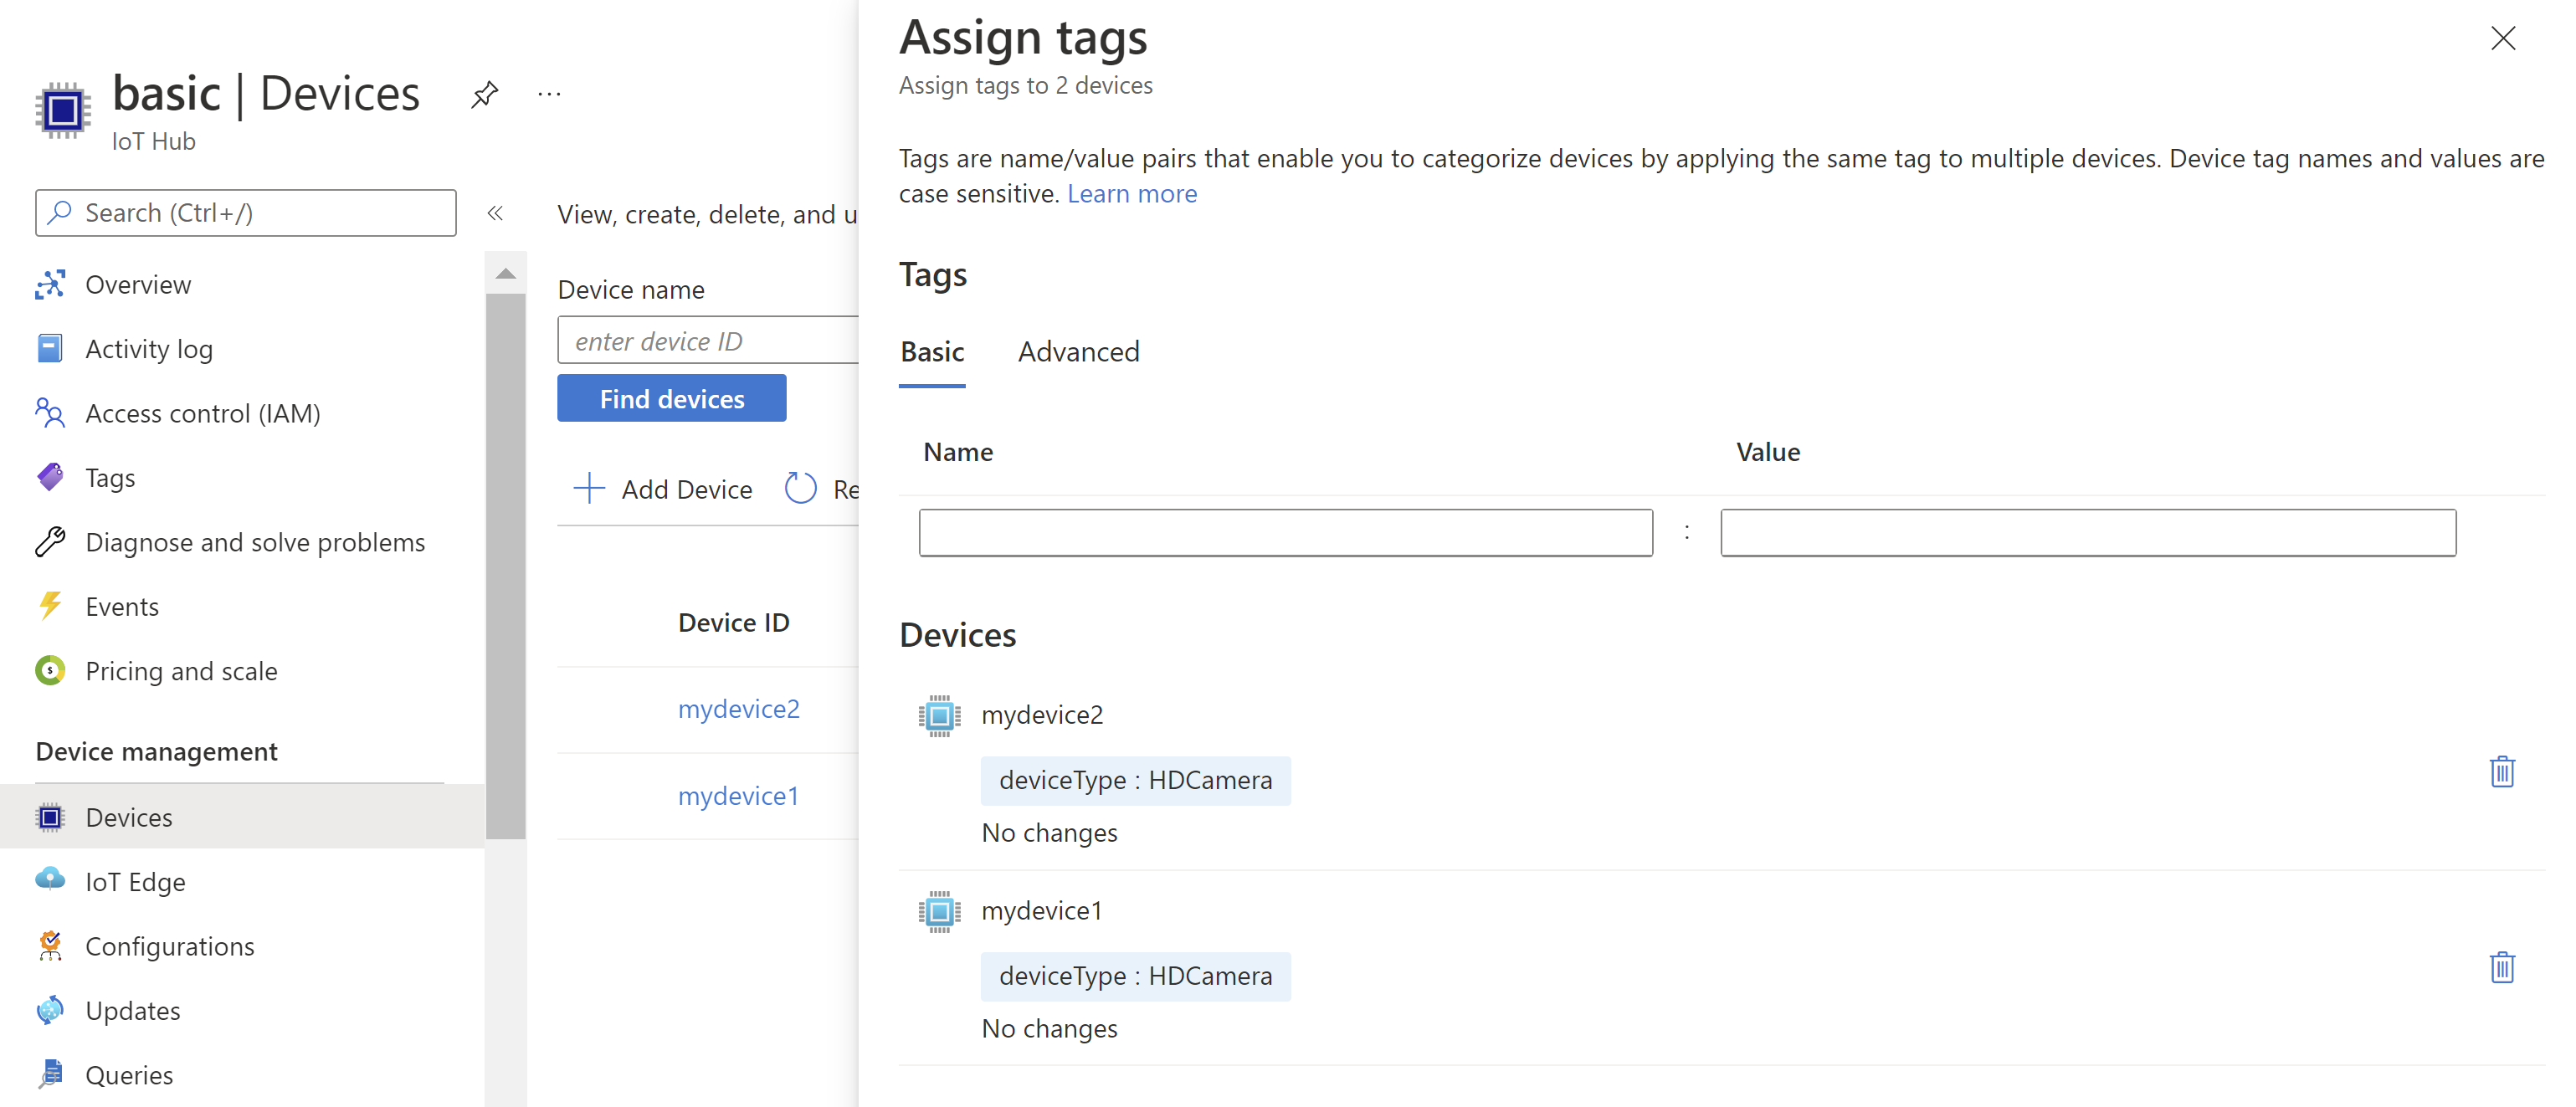
Task: Click the Overview navigation icon
Action: coord(48,283)
